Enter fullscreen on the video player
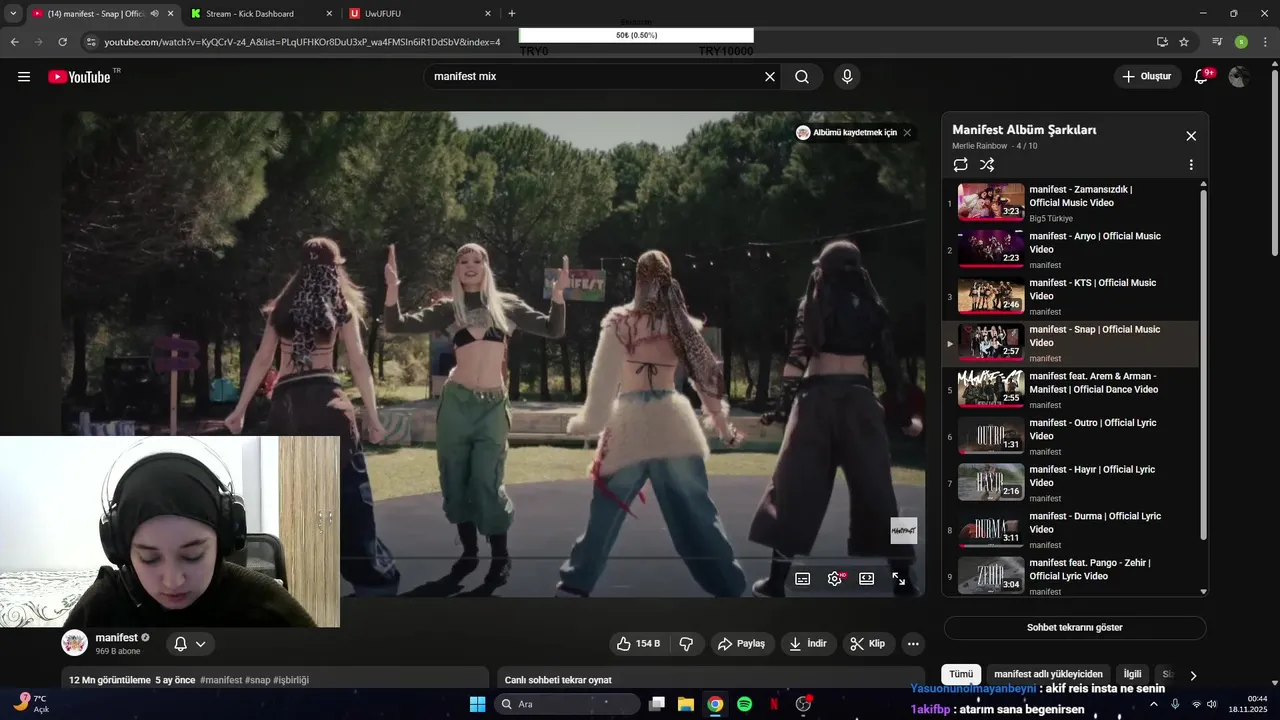Screen dimensions: 1280x720 coord(899,578)
